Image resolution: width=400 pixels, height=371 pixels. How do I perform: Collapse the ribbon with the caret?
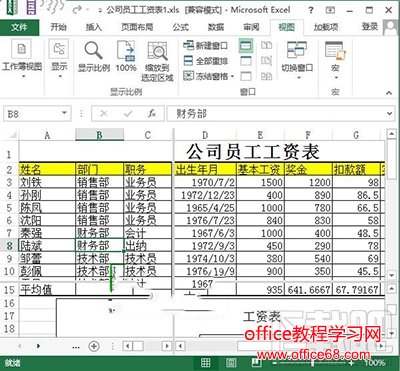389,93
